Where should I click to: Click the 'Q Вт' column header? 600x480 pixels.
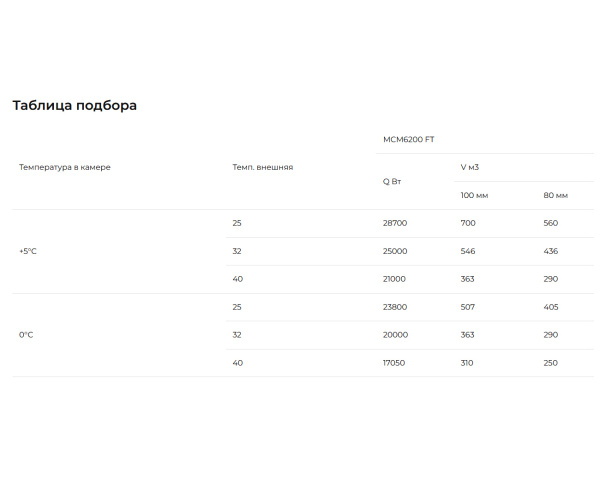392,181
